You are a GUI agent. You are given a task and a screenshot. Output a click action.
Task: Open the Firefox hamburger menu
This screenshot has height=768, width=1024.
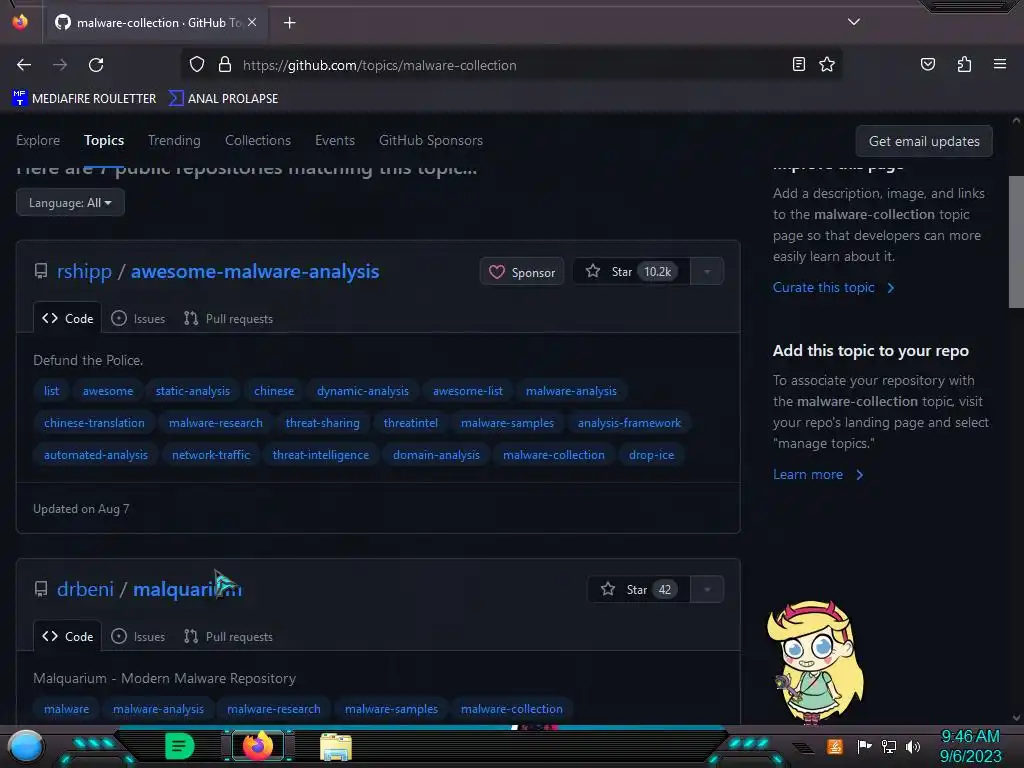pyautogui.click(x=999, y=64)
